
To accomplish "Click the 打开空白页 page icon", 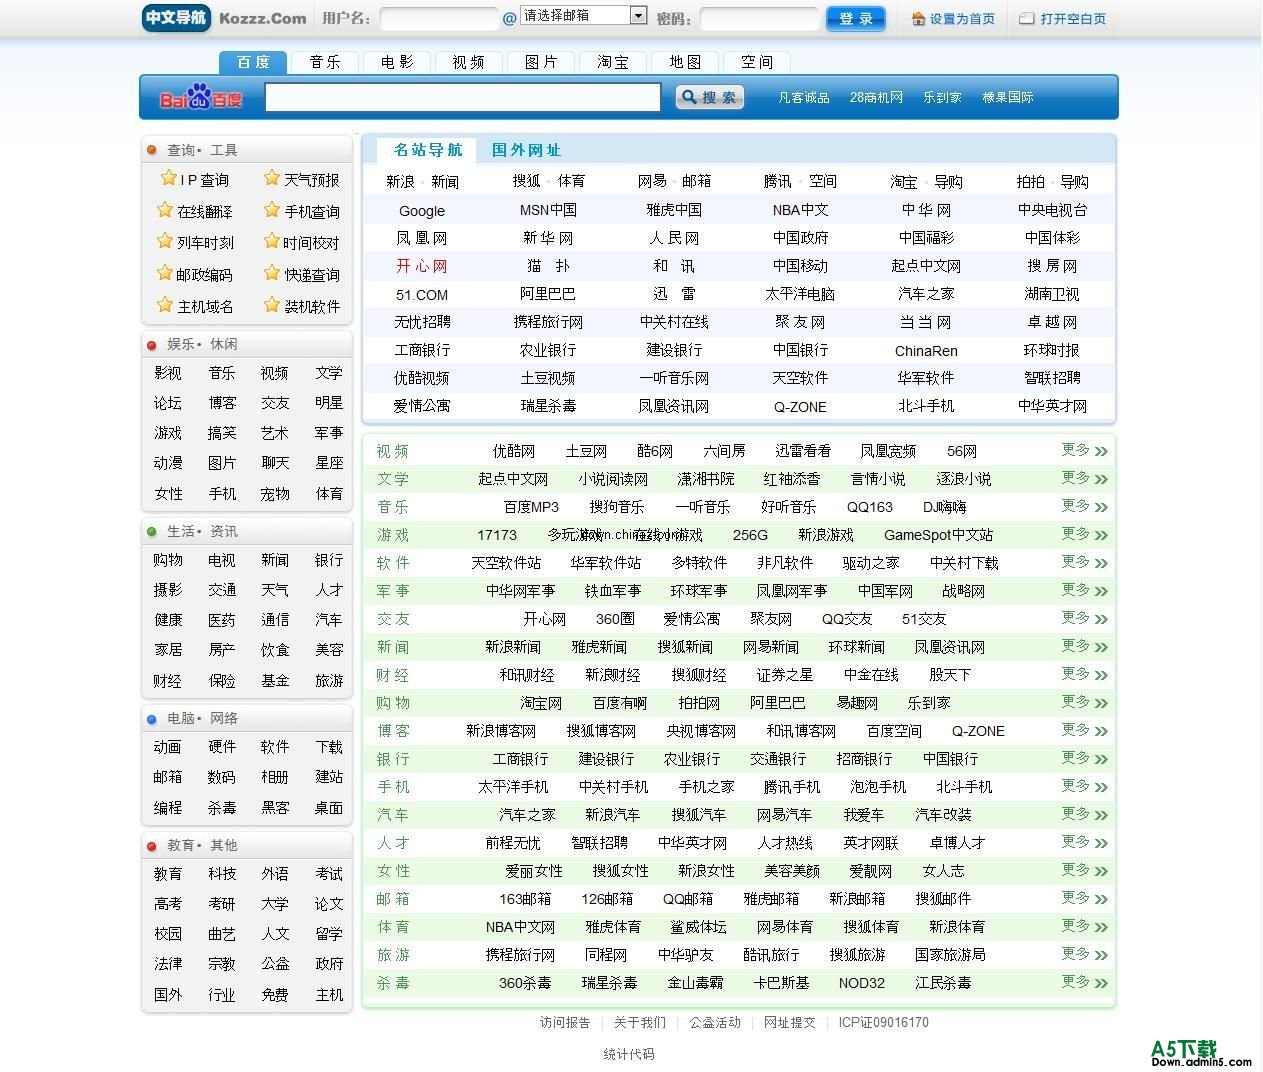I will coord(1026,18).
